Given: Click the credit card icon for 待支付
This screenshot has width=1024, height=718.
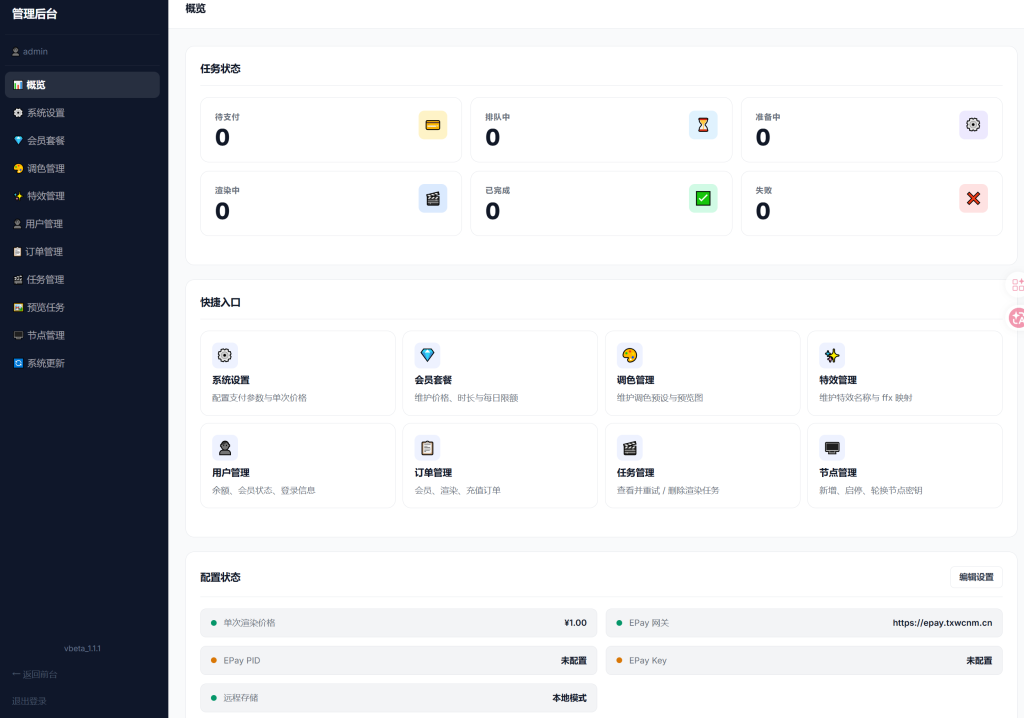Looking at the screenshot, I should point(432,125).
